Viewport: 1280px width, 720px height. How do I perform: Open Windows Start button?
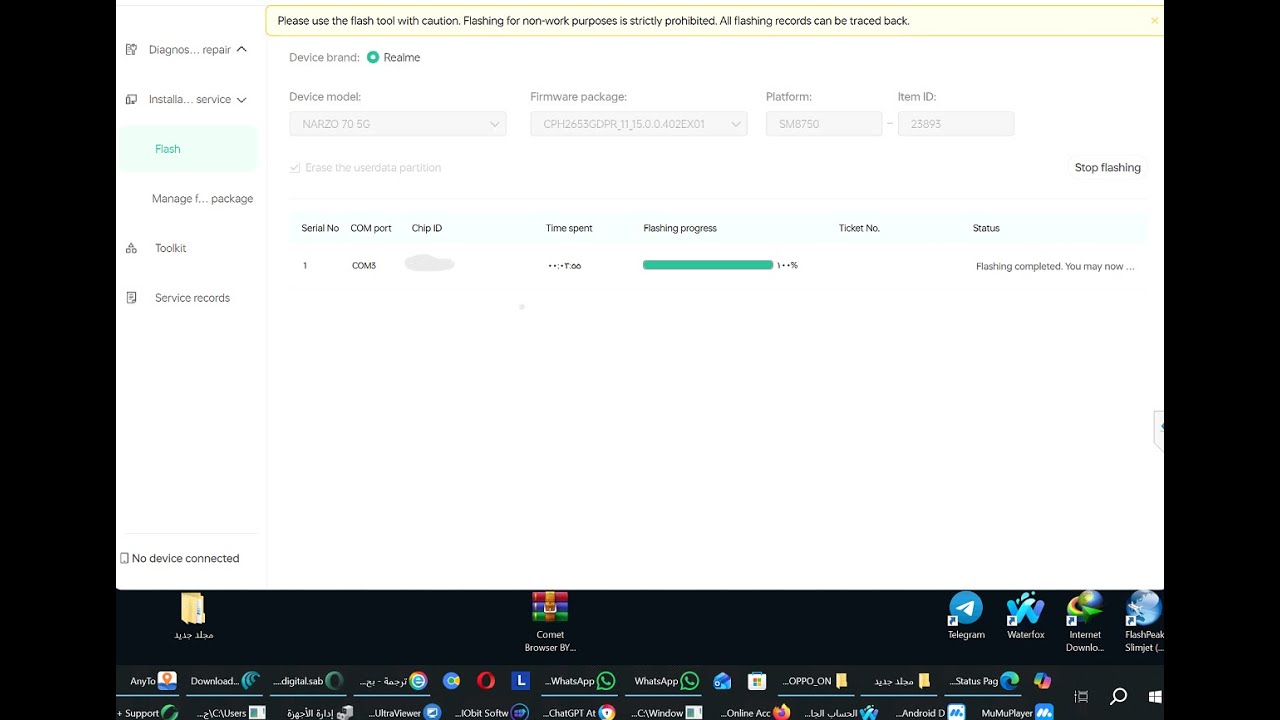(1155, 696)
